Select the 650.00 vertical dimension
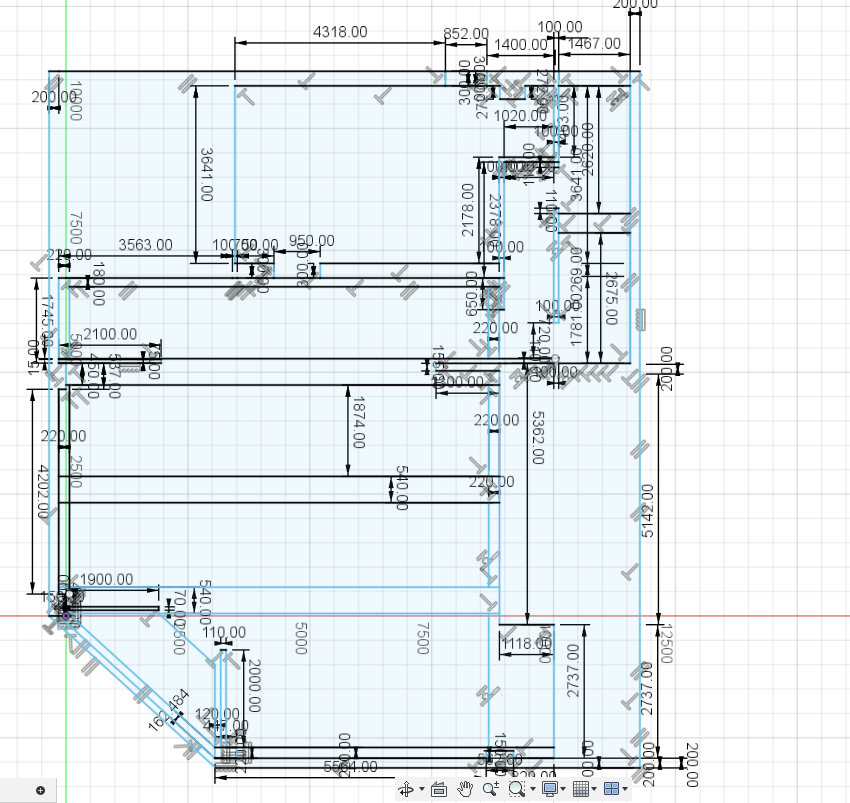Image resolution: width=850 pixels, height=803 pixels. [x=472, y=294]
